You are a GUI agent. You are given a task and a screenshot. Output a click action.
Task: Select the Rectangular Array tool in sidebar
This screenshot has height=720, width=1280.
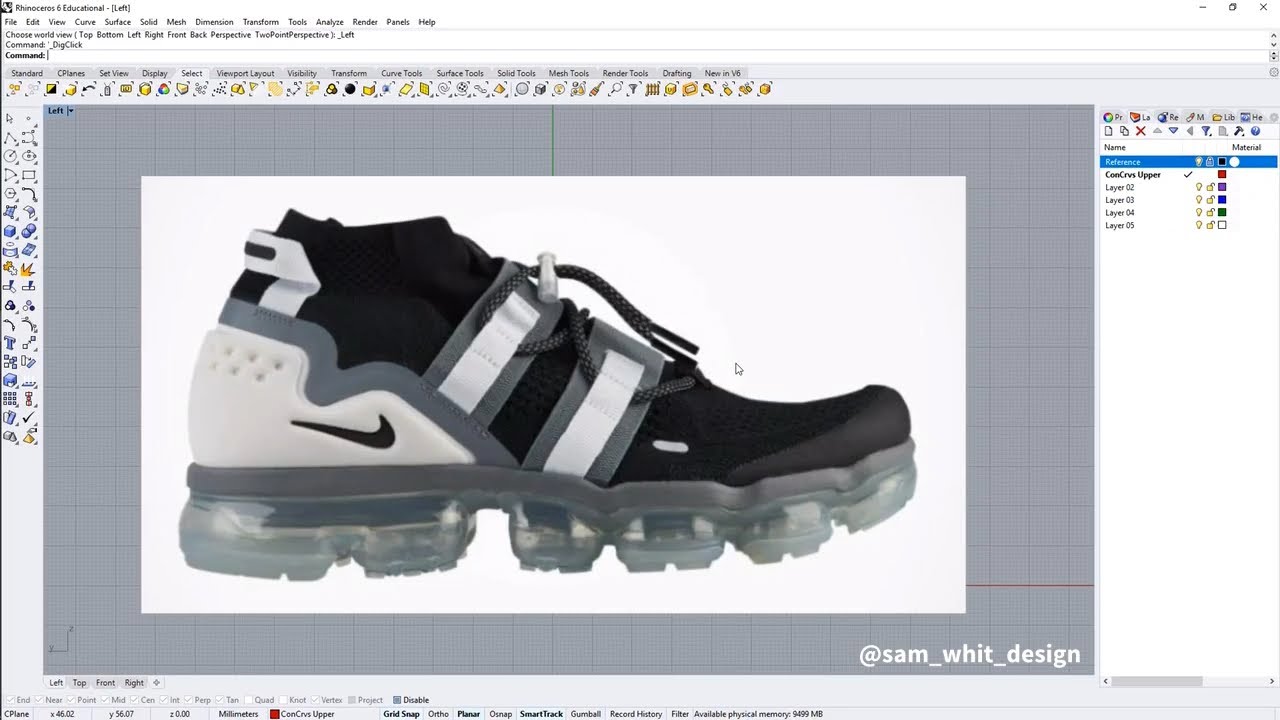tap(10, 399)
